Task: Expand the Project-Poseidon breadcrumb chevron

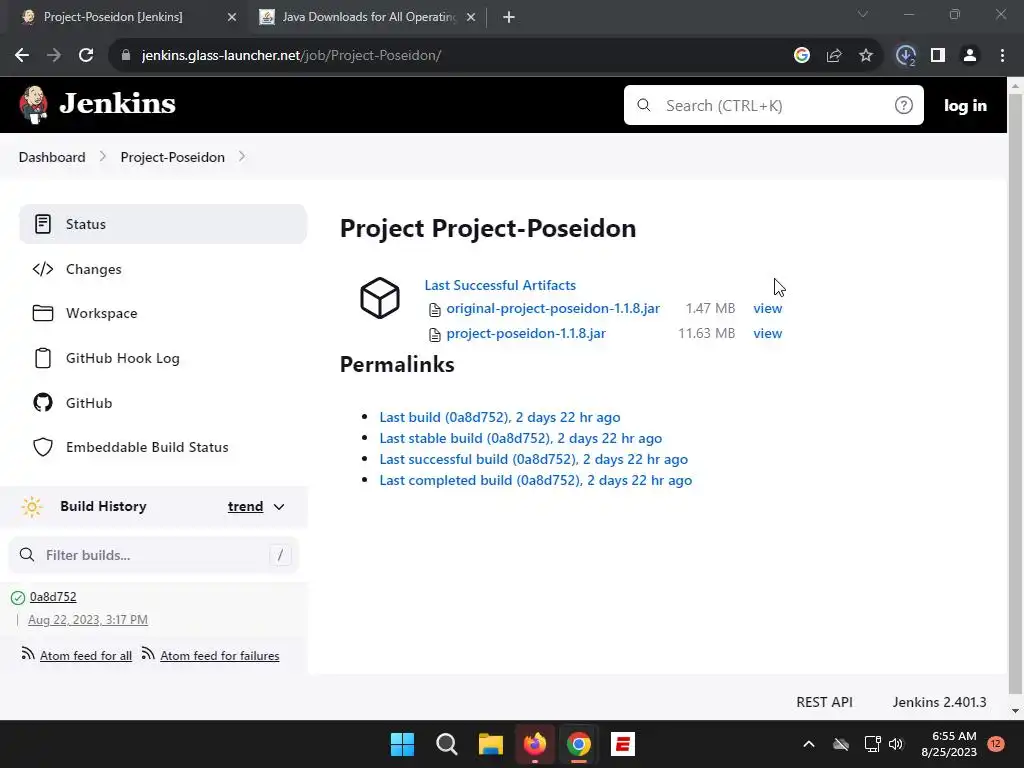Action: tap(242, 157)
